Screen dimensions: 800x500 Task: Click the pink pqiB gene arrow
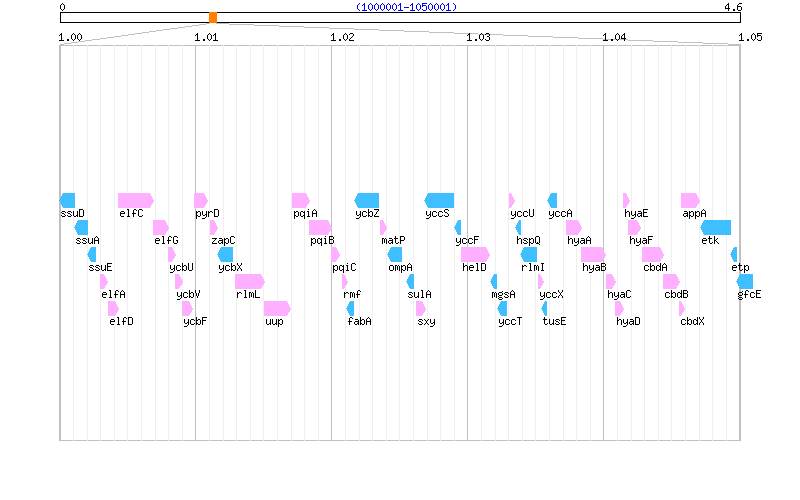tap(320, 227)
